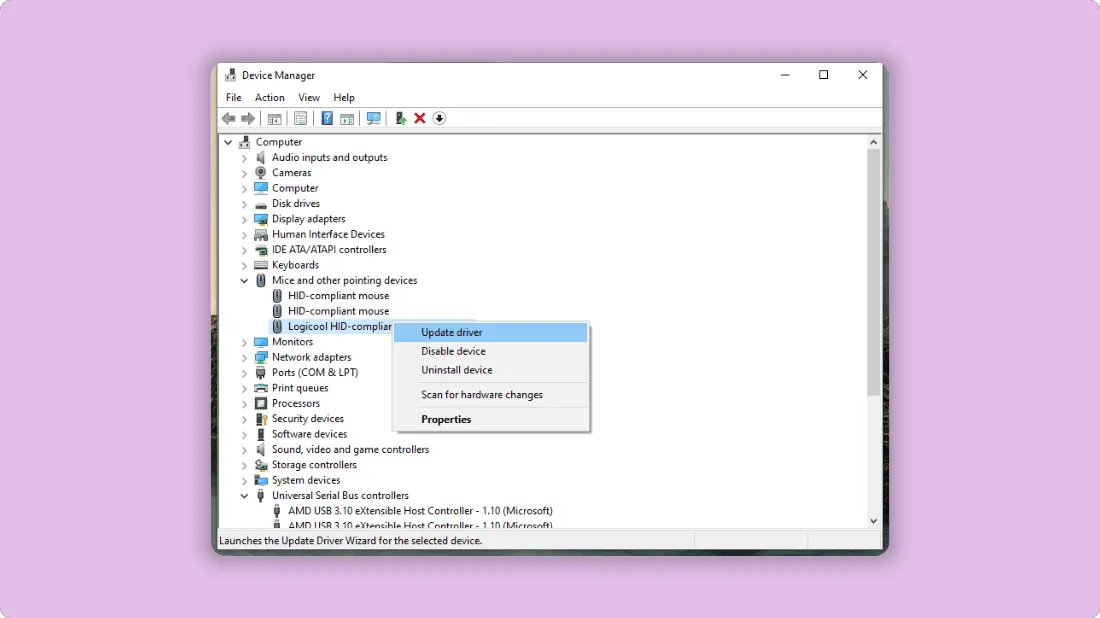1100x618 pixels.
Task: Click the Back arrow in the toolbar
Action: click(229, 119)
